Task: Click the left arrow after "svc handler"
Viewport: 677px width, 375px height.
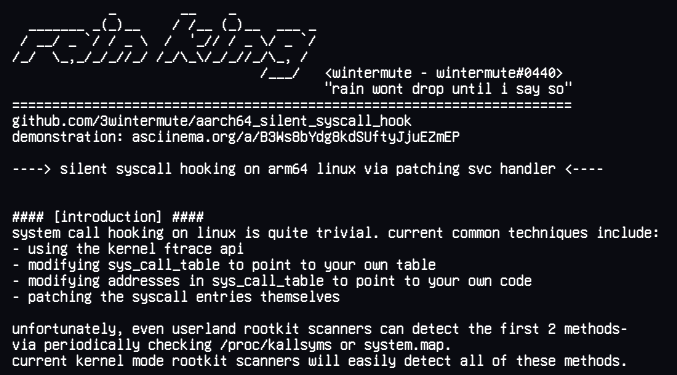Action: pyautogui.click(x=584, y=169)
